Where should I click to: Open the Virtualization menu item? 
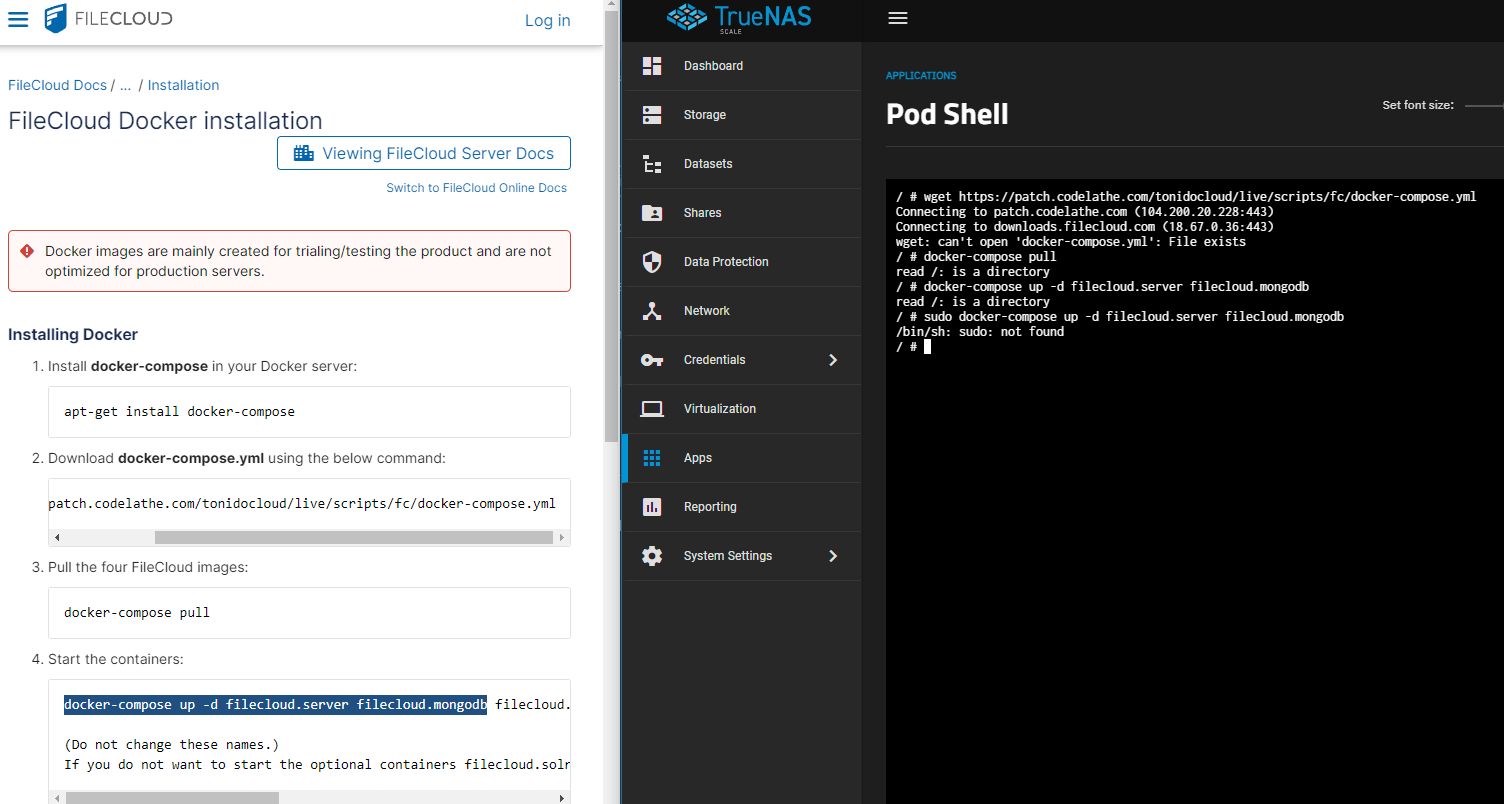[x=741, y=409]
